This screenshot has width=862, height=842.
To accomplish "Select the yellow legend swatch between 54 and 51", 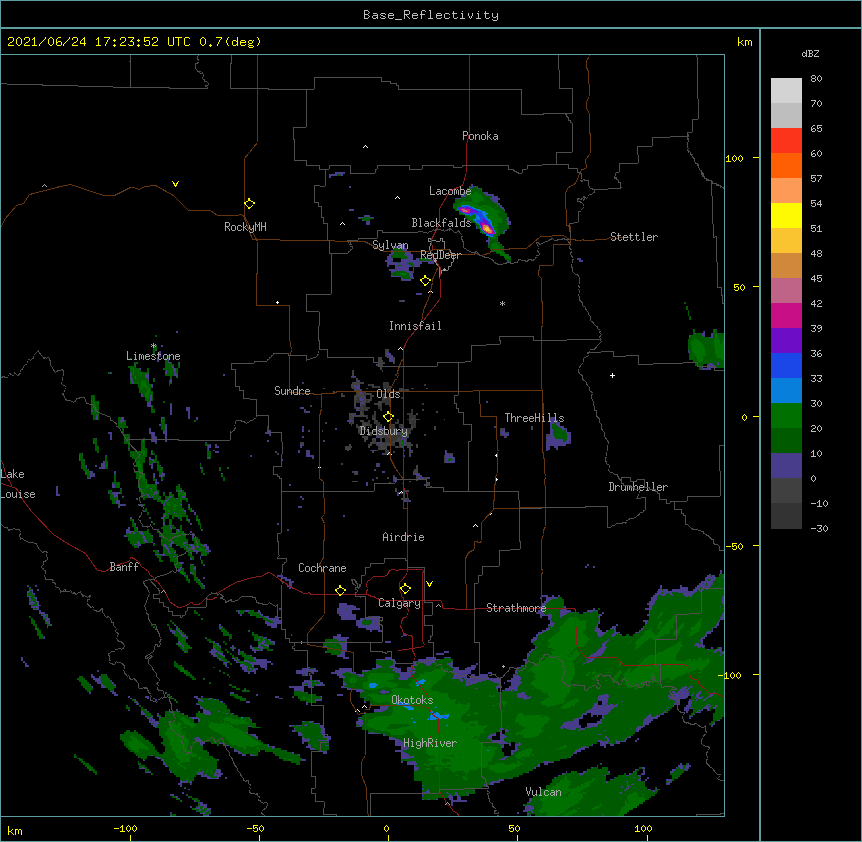I will 786,215.
